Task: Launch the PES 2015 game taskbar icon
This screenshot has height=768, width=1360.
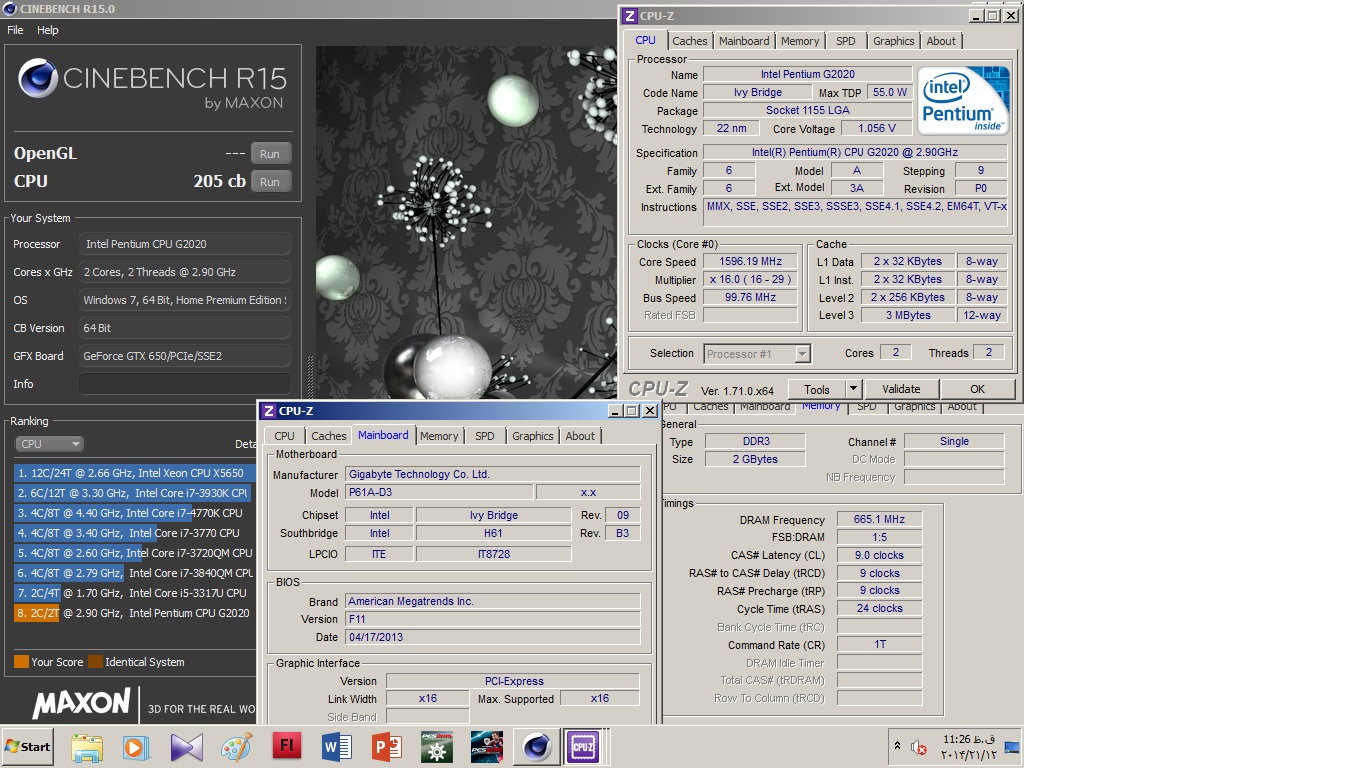Action: tap(487, 747)
